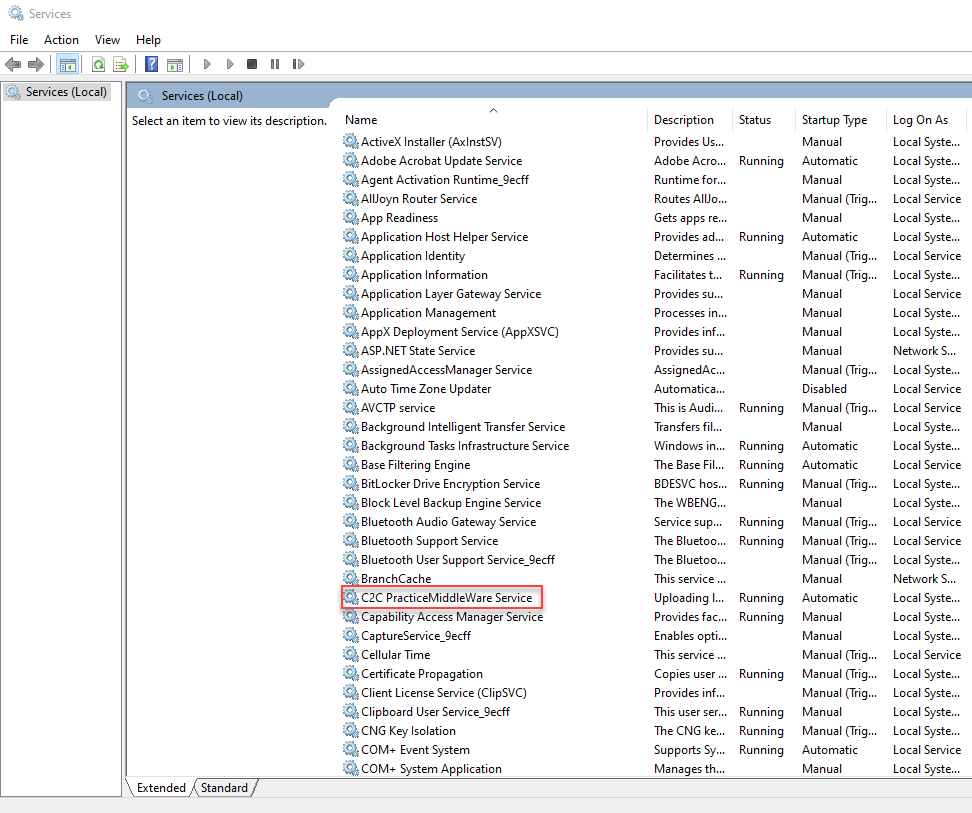Select Services (Local) in the console tree
Viewport: 972px width, 813px height.
point(66,92)
